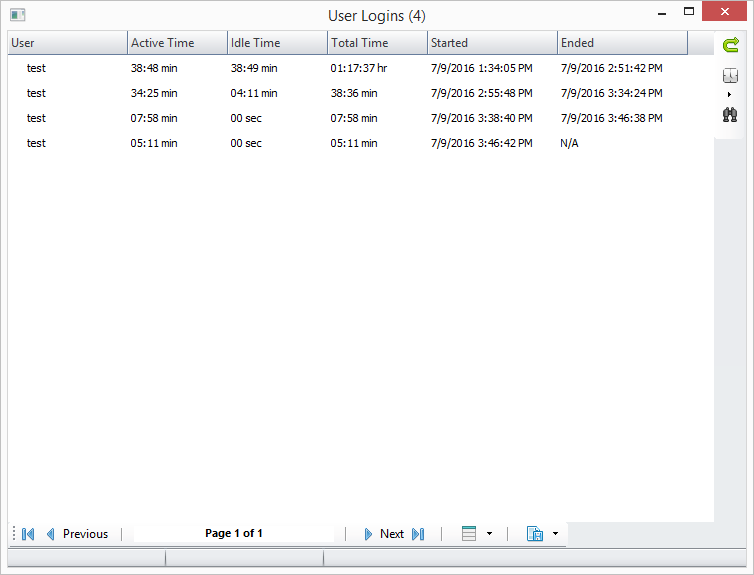Click the N/A ended cell
Screen dimensions: 754x575
click(569, 143)
